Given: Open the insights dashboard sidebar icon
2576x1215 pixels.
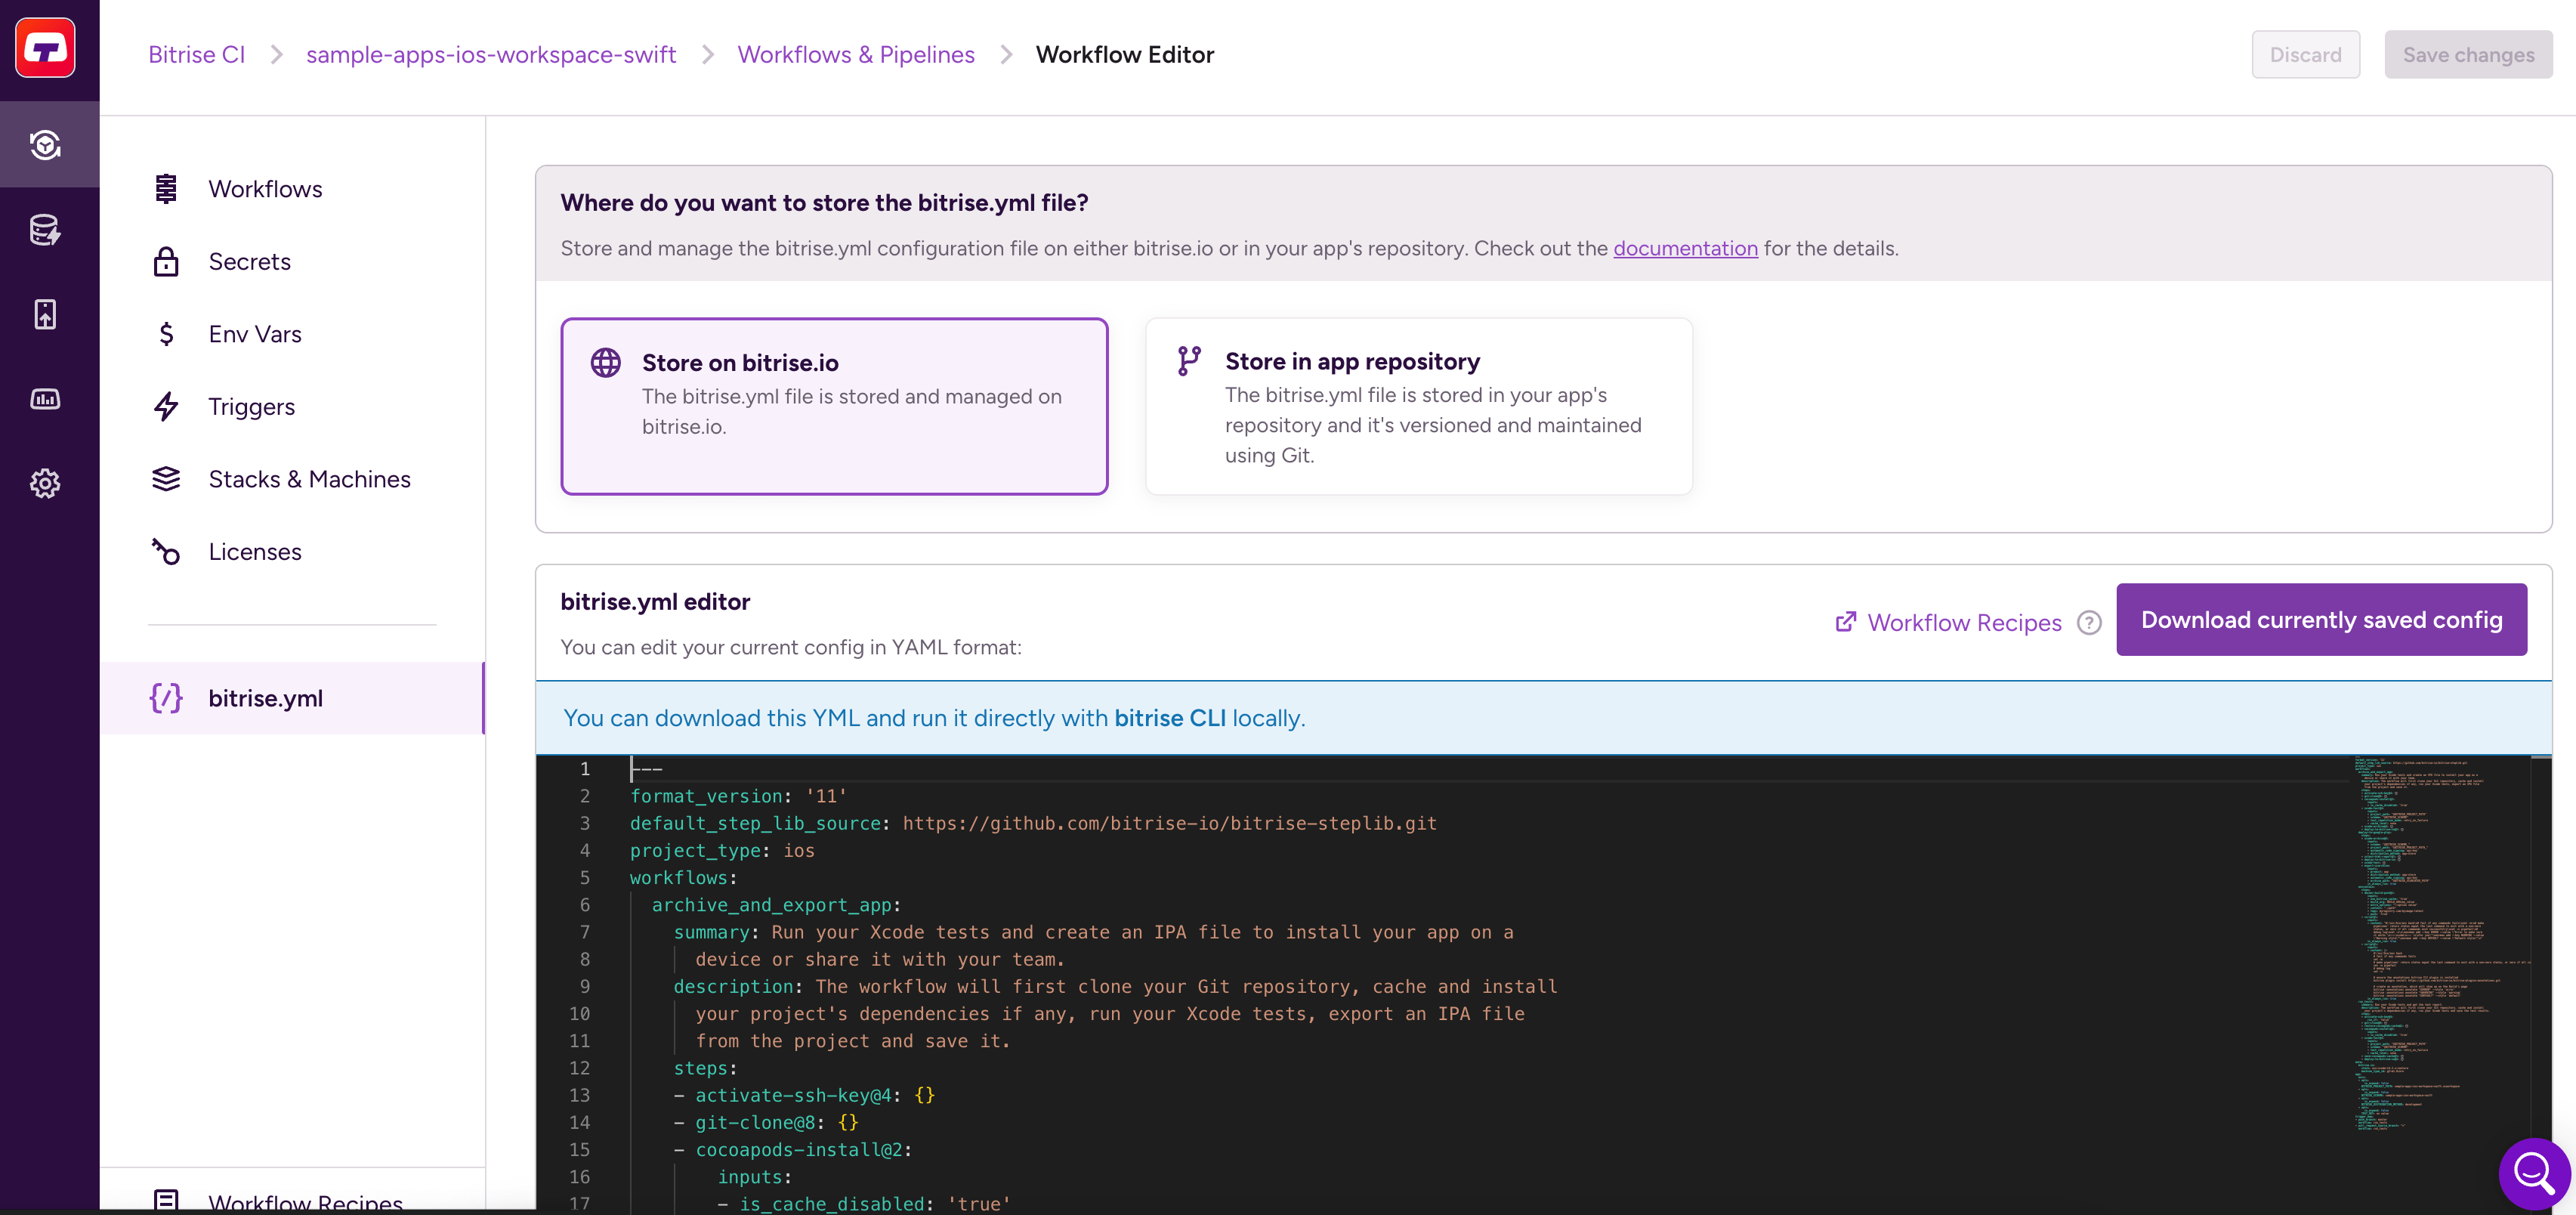Looking at the screenshot, I should coord(45,399).
